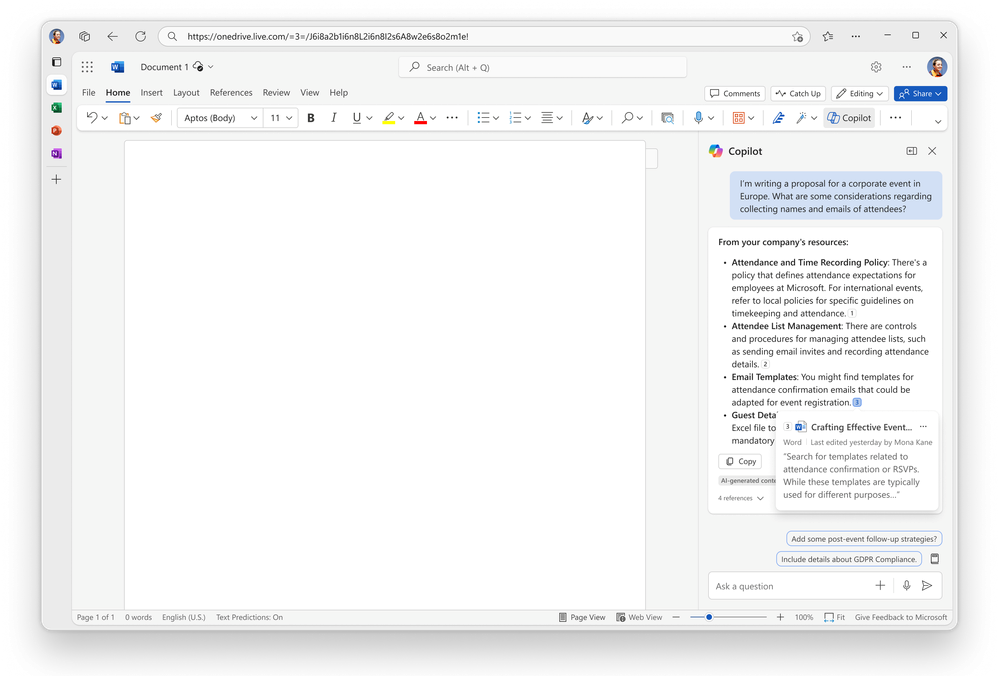Image resolution: width=999 pixels, height=676 pixels.
Task: Open the highlight color dropdown arrow
Action: coord(401,118)
